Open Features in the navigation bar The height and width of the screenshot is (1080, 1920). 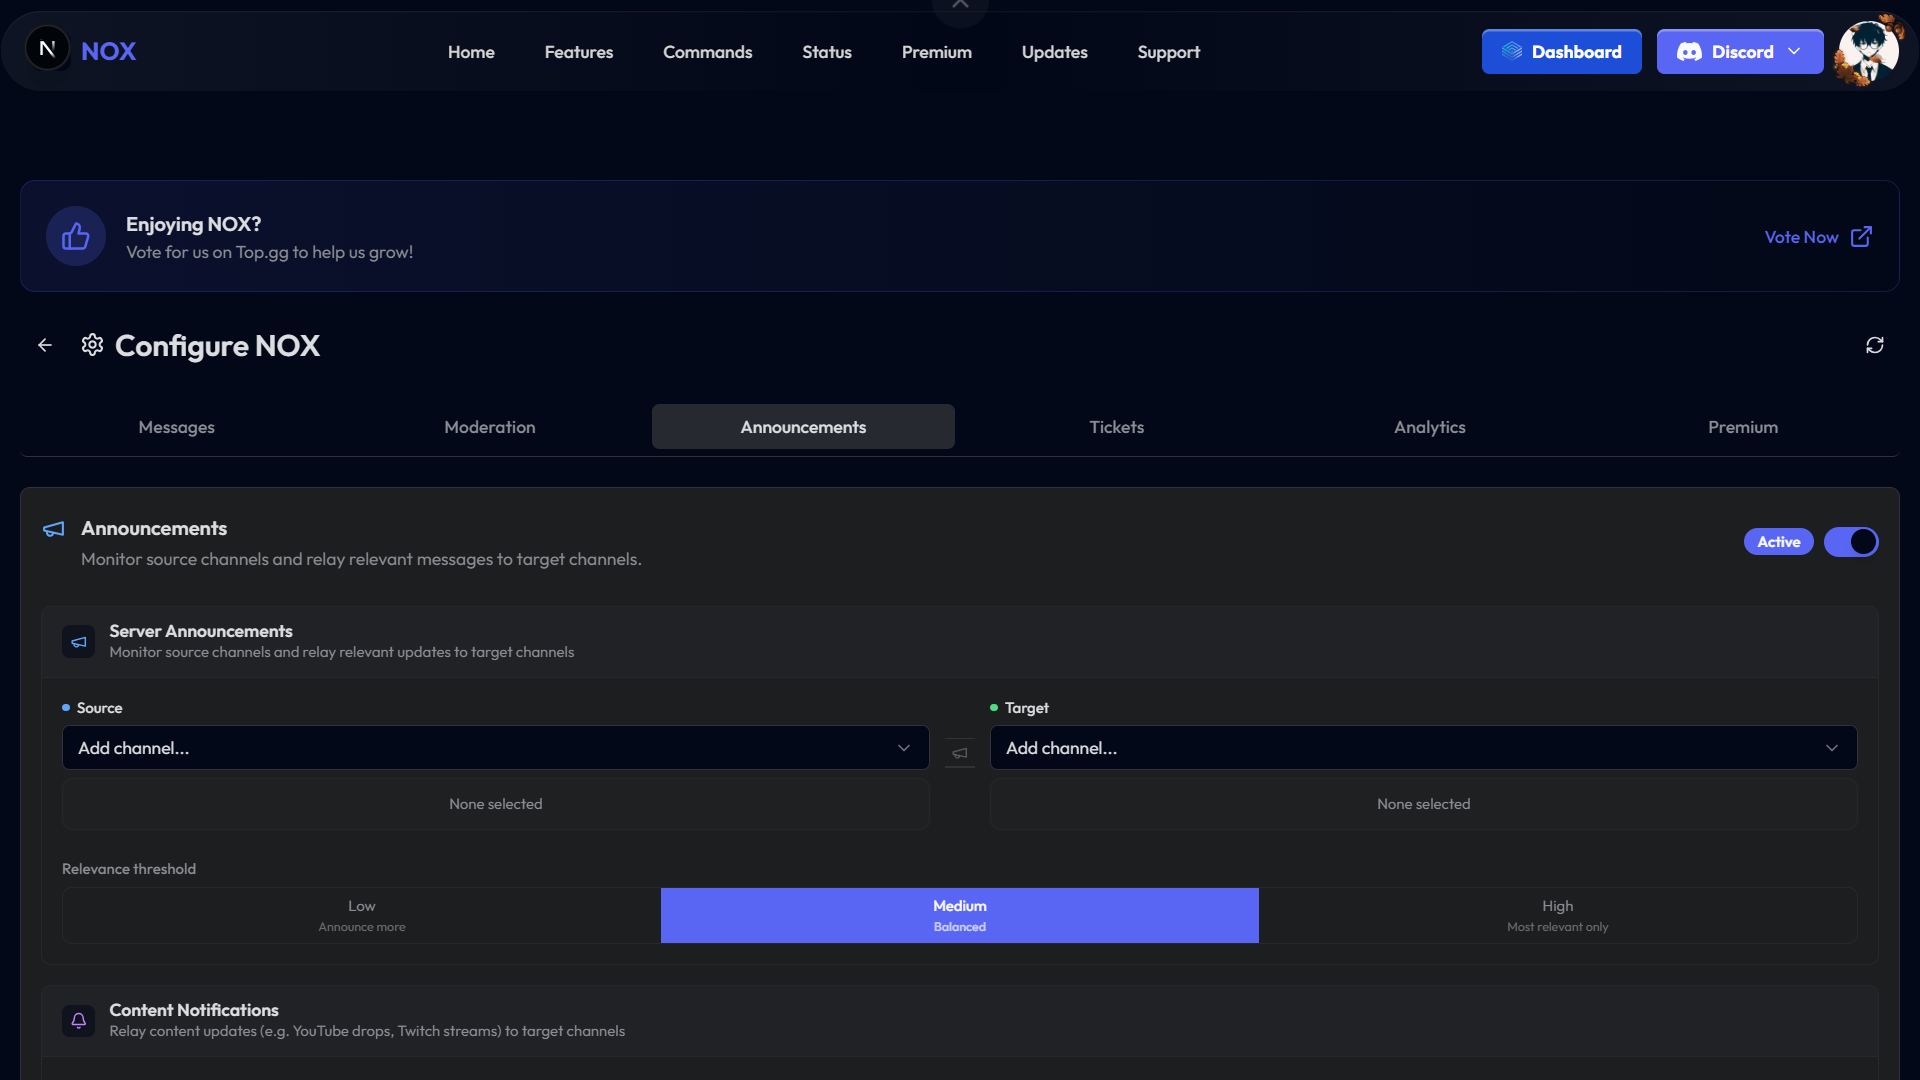579,52
